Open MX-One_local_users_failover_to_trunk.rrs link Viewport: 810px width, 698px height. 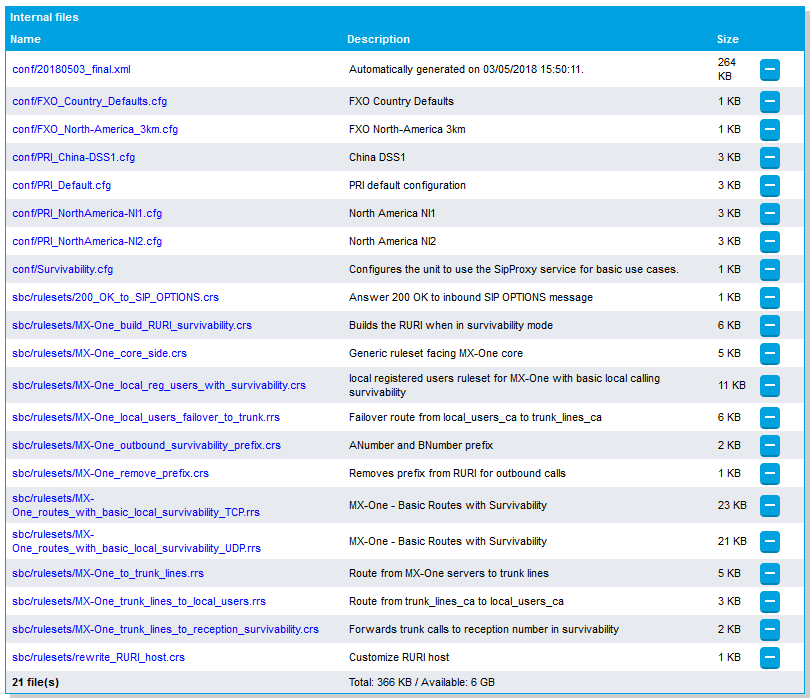[x=145, y=417]
